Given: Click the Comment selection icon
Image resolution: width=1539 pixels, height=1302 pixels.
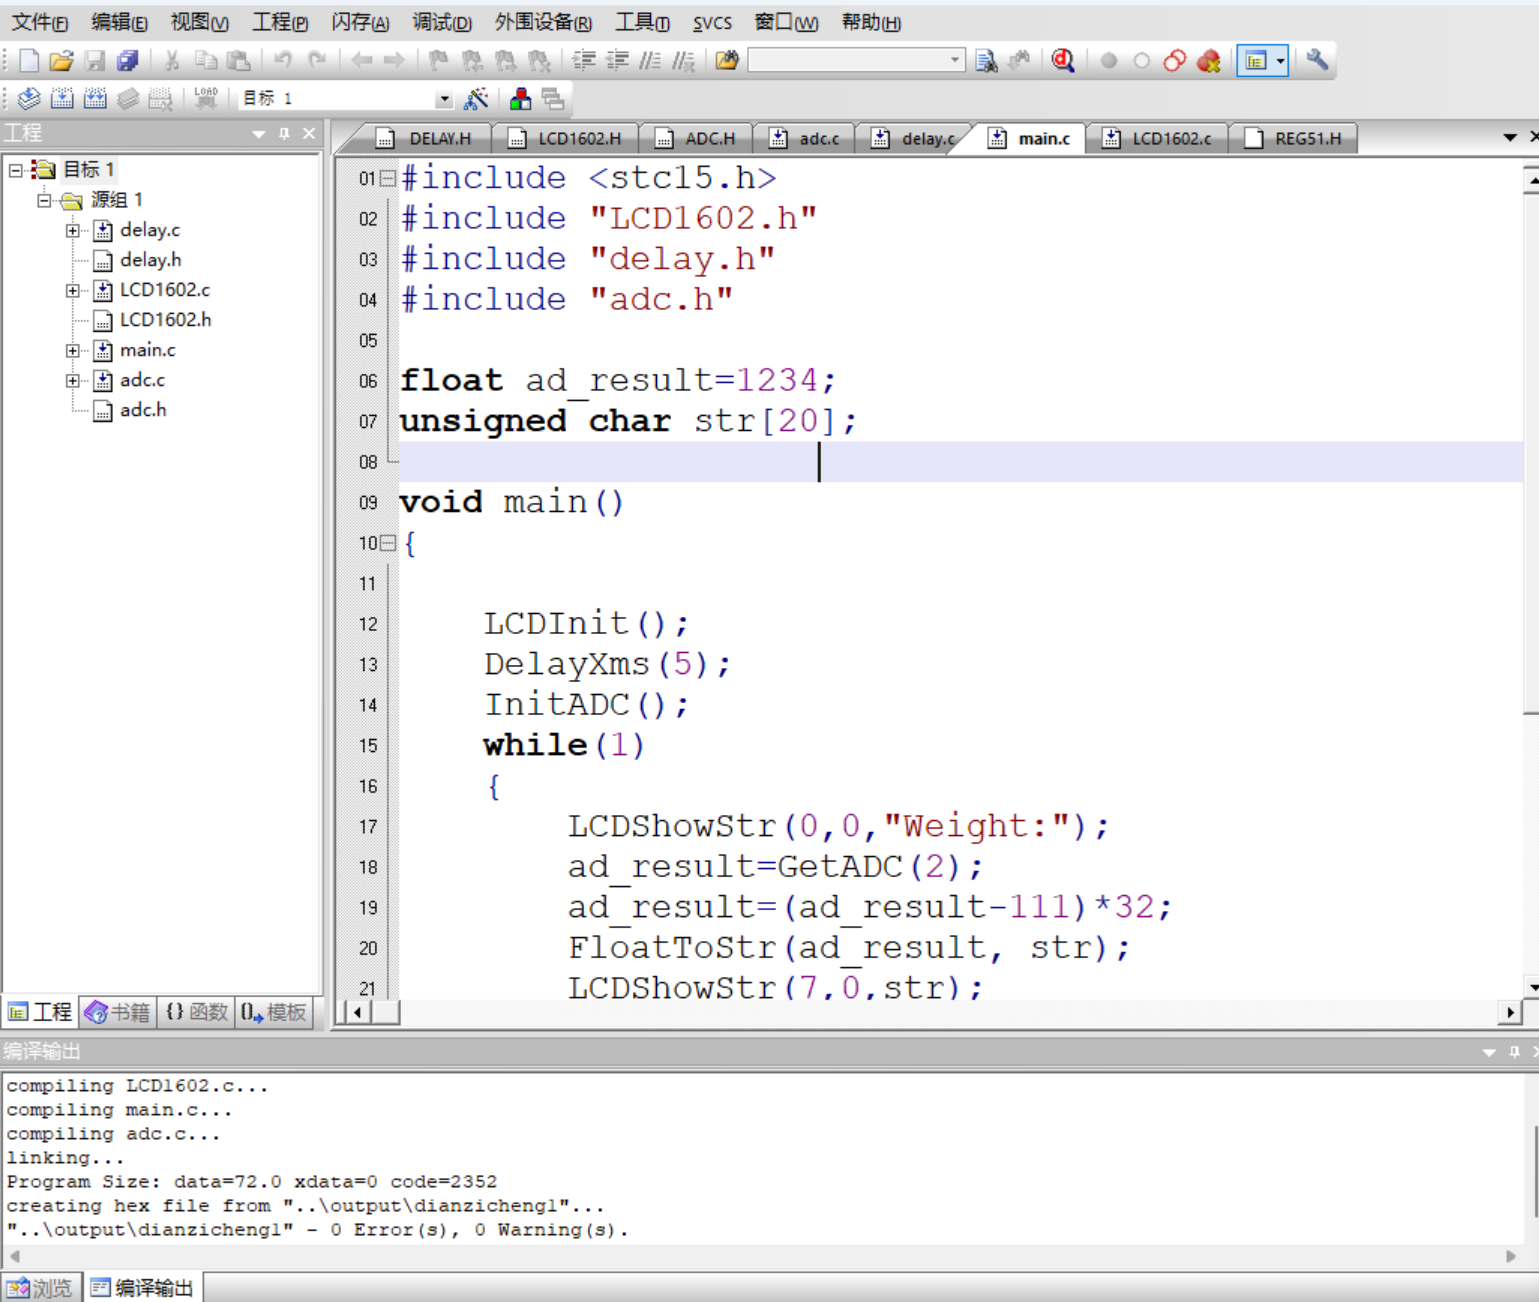Looking at the screenshot, I should (650, 61).
